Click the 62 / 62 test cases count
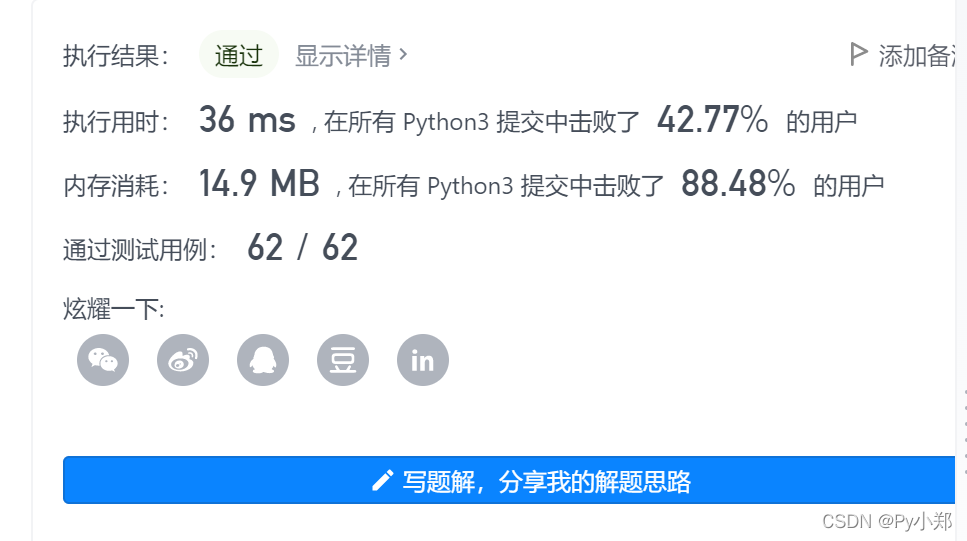Image resolution: width=967 pixels, height=541 pixels. tap(302, 248)
